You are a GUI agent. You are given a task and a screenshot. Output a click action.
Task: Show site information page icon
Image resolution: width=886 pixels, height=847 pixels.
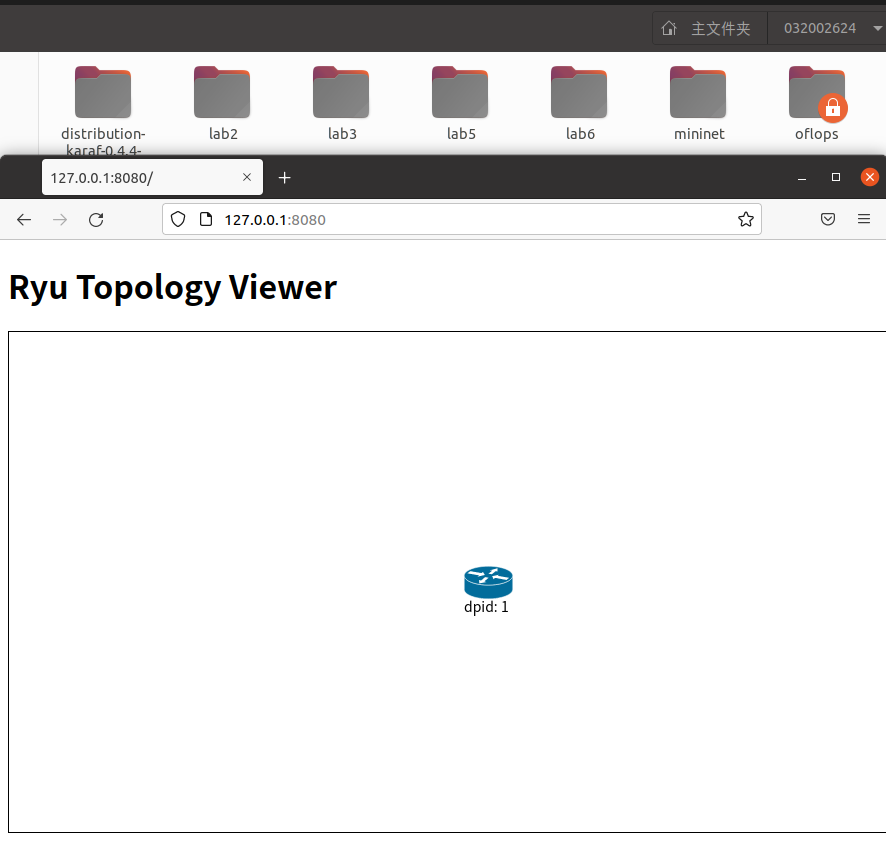tap(206, 219)
